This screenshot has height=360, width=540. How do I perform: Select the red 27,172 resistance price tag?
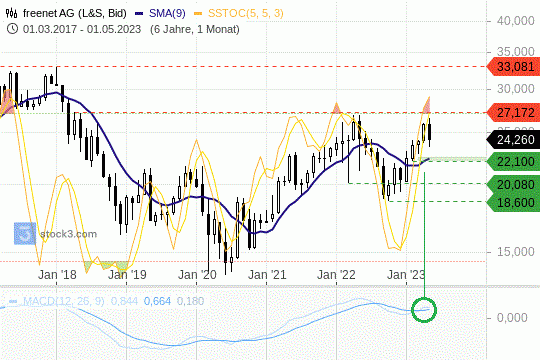tap(513, 113)
